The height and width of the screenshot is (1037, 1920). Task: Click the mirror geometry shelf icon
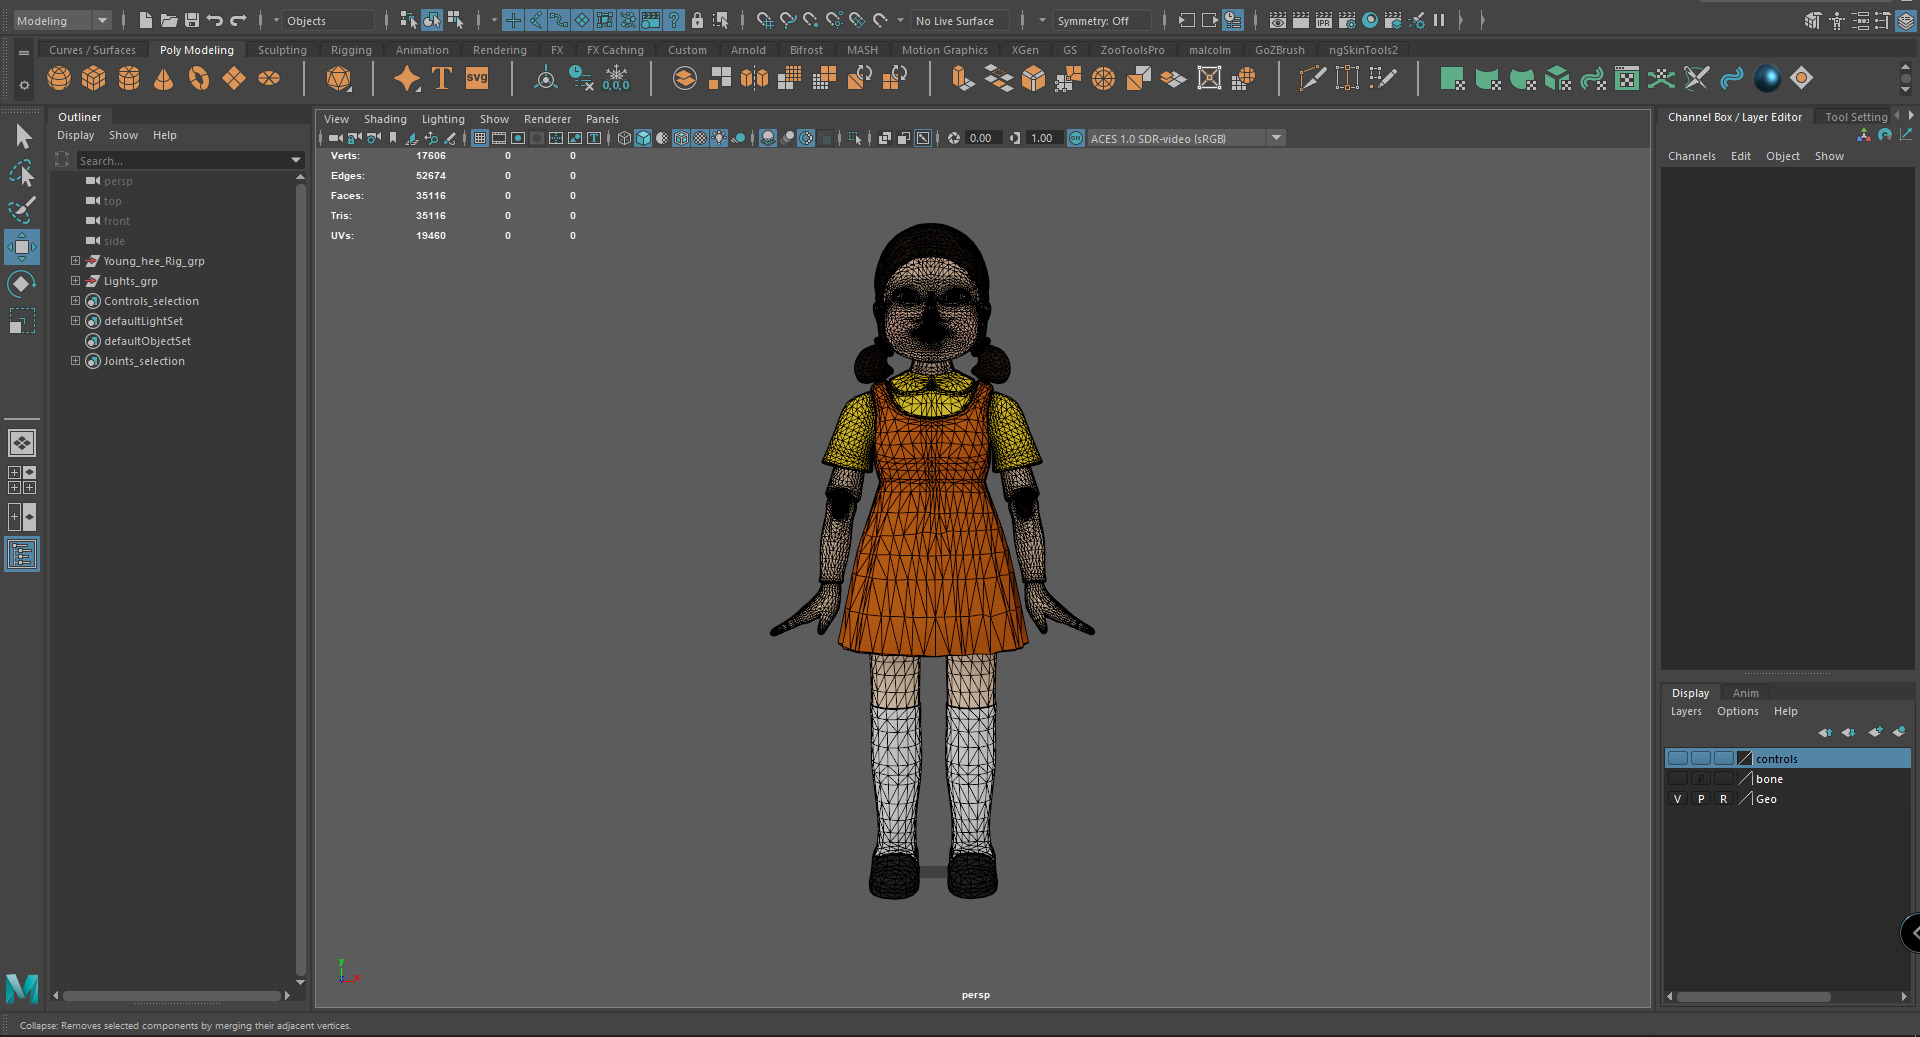click(754, 78)
